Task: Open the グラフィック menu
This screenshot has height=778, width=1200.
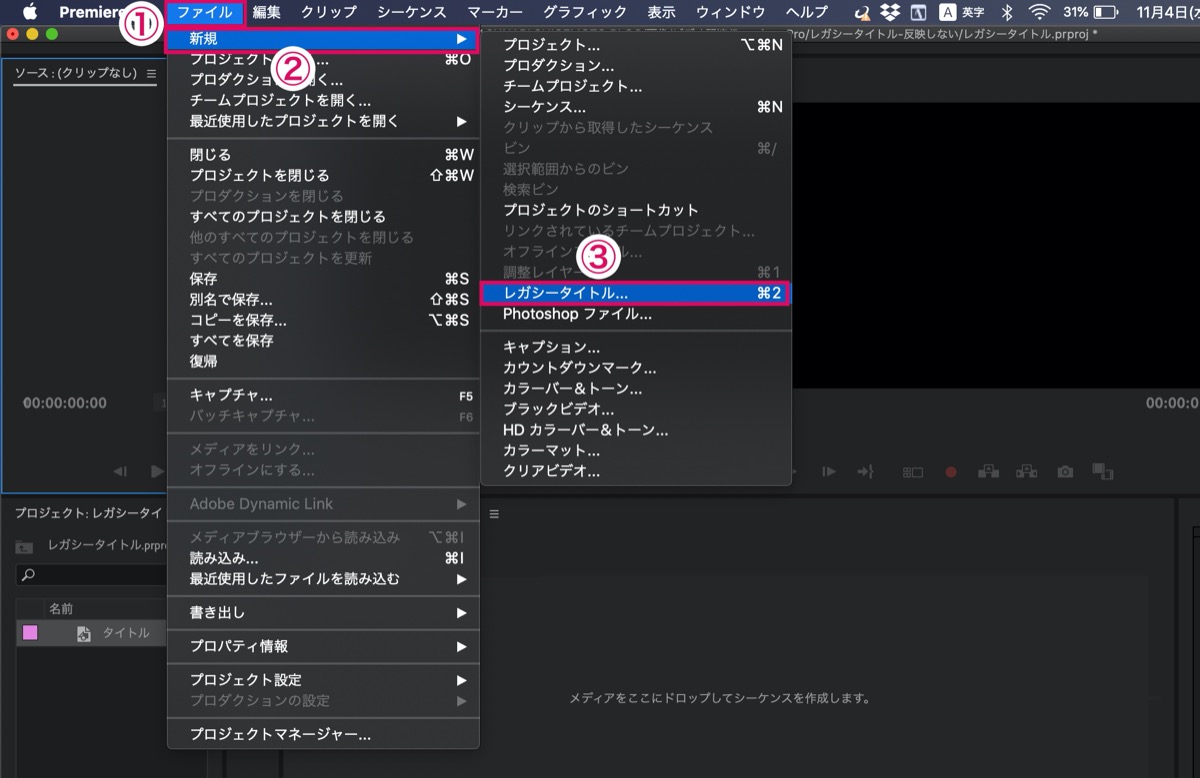Action: pyautogui.click(x=585, y=12)
